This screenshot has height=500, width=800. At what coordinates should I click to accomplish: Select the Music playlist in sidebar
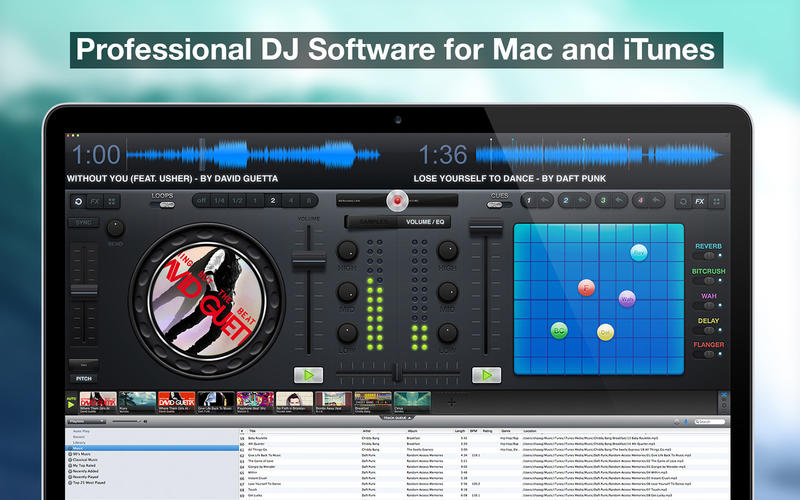tap(152, 448)
